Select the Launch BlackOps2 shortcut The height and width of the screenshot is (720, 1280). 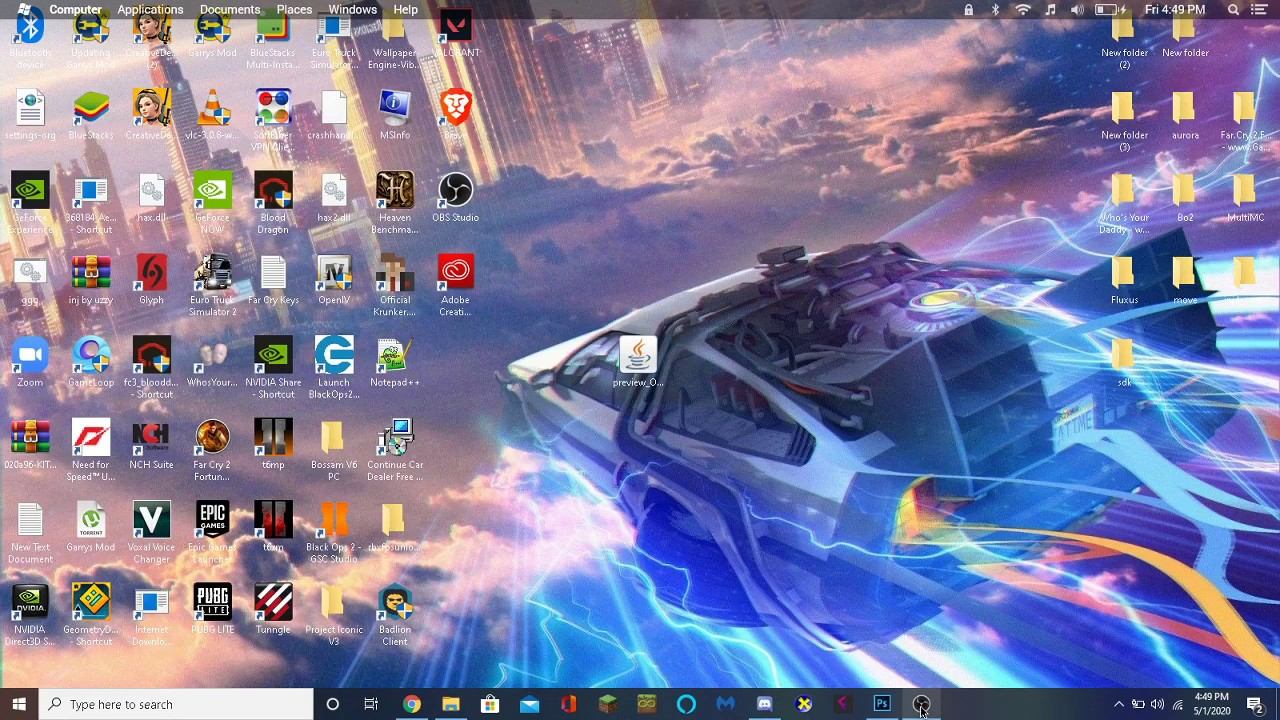pyautogui.click(x=334, y=355)
